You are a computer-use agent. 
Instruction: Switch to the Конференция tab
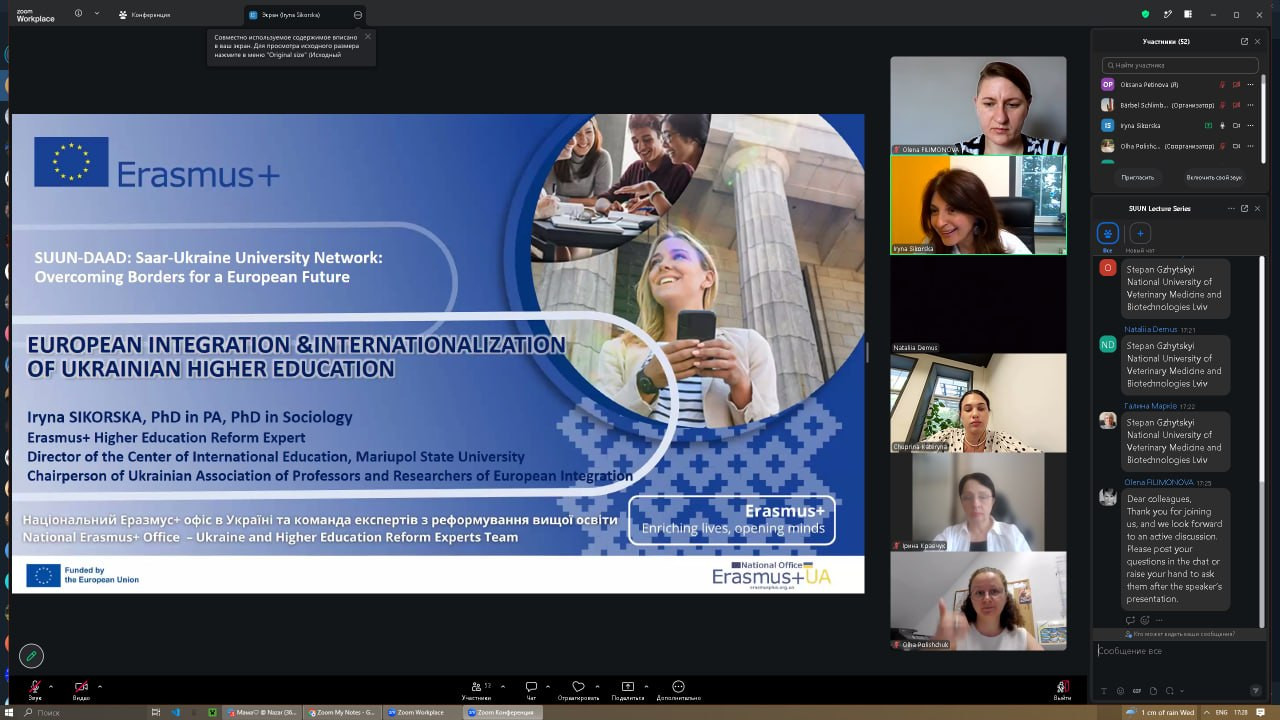[144, 15]
